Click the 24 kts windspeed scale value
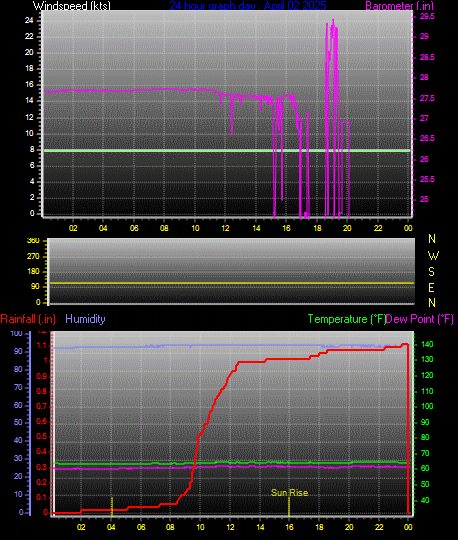Screen dimensions: 458x540 click(29, 20)
